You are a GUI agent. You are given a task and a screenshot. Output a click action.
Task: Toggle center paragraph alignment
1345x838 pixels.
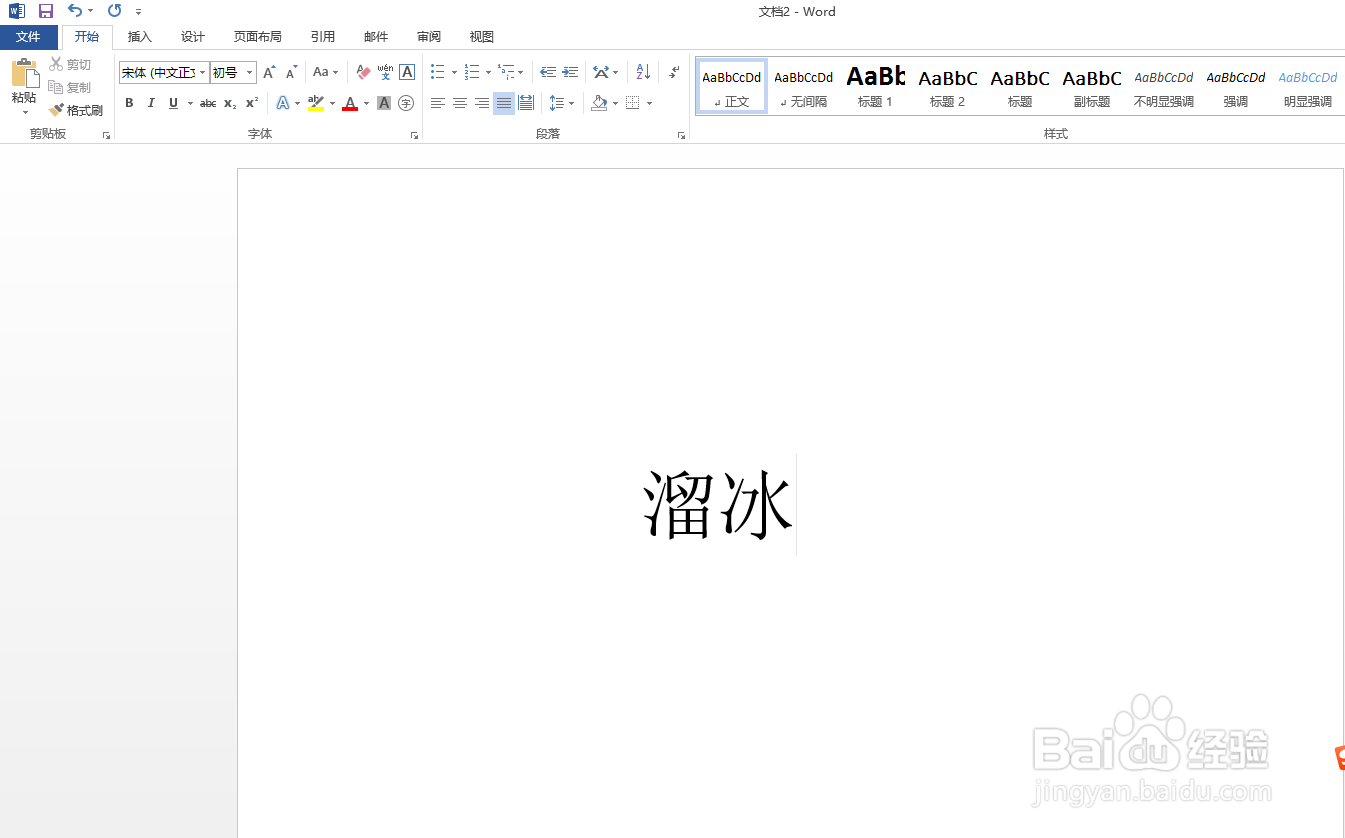pos(459,102)
